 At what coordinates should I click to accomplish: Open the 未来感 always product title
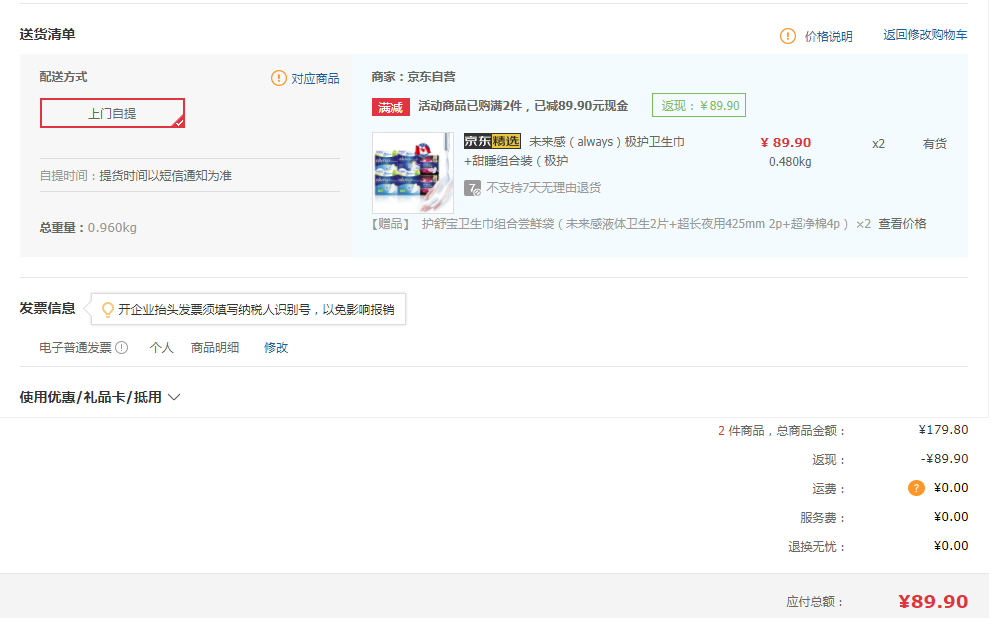click(574, 151)
